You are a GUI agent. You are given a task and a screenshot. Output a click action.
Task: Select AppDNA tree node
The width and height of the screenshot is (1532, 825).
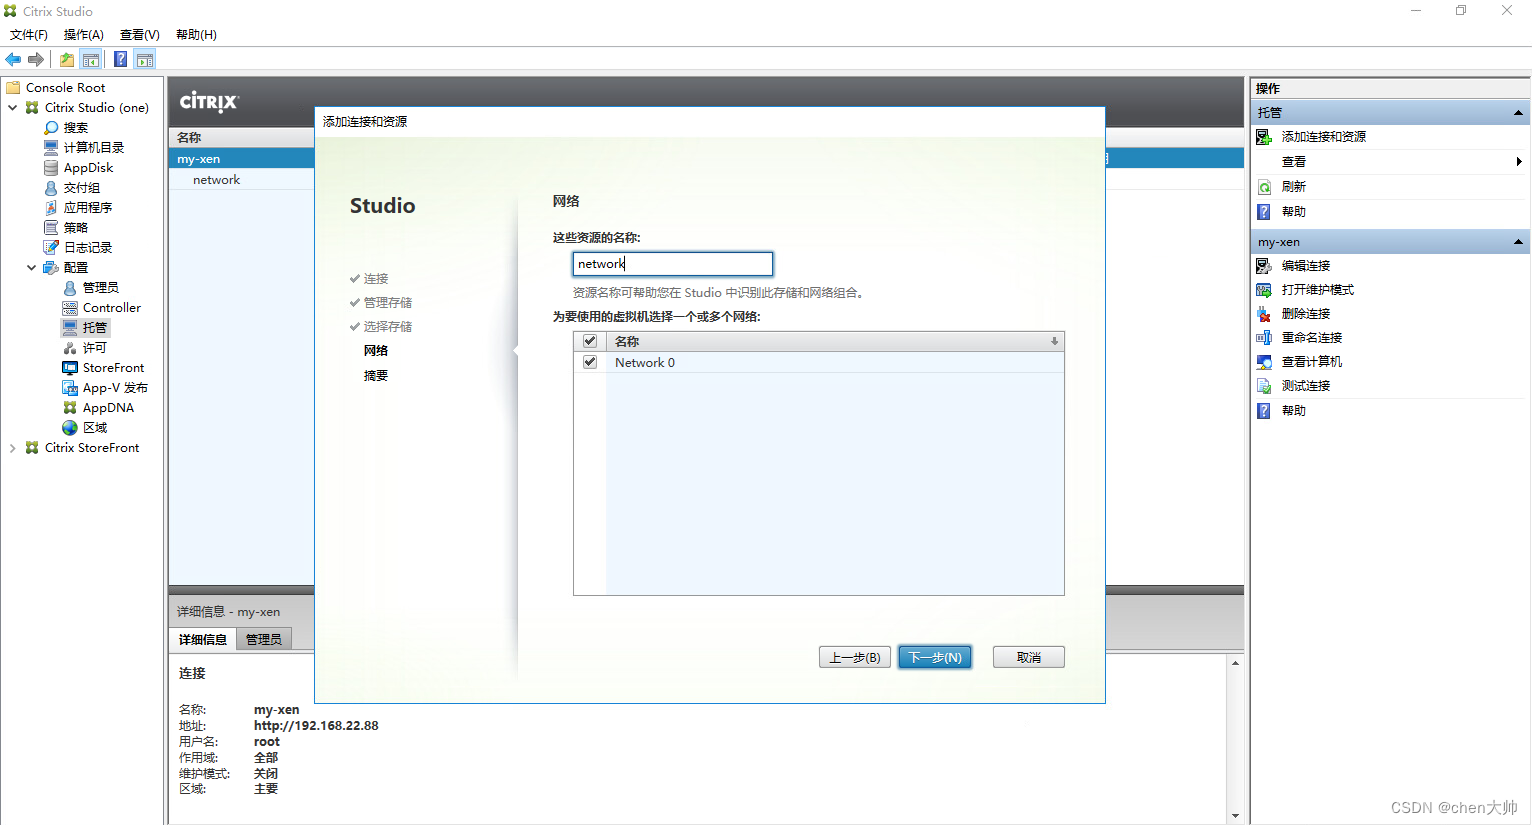[x=108, y=408]
